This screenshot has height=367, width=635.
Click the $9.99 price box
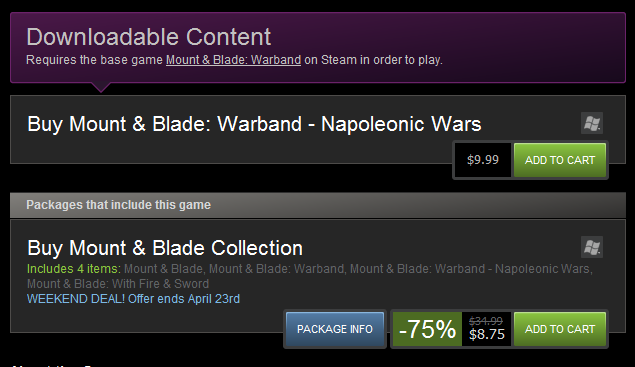coord(483,160)
